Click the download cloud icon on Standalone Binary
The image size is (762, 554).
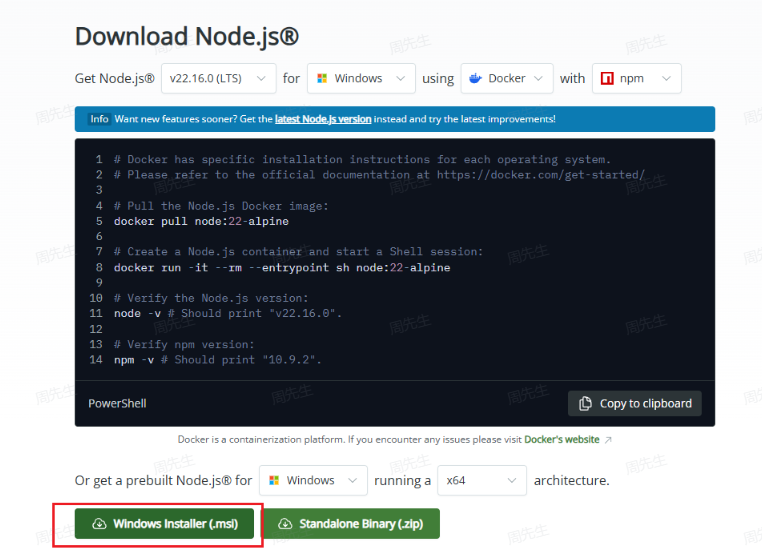pyautogui.click(x=285, y=523)
